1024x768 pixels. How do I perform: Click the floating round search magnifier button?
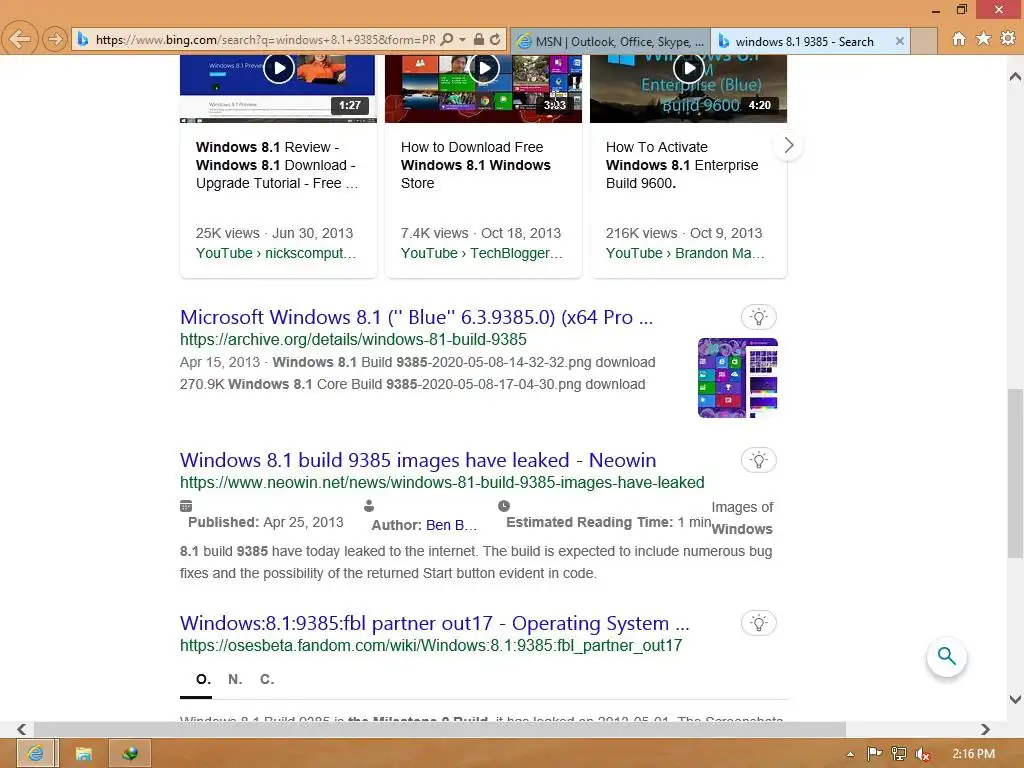coord(946,656)
